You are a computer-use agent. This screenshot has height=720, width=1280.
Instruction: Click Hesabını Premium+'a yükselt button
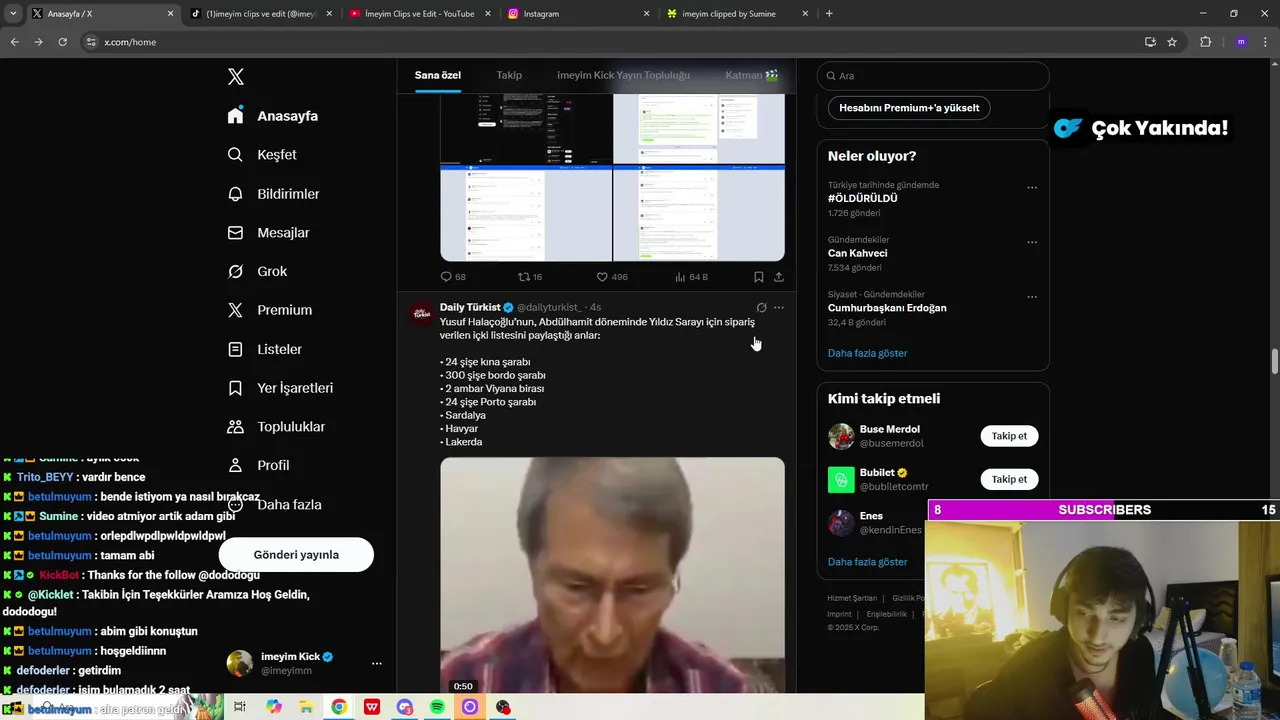(909, 108)
